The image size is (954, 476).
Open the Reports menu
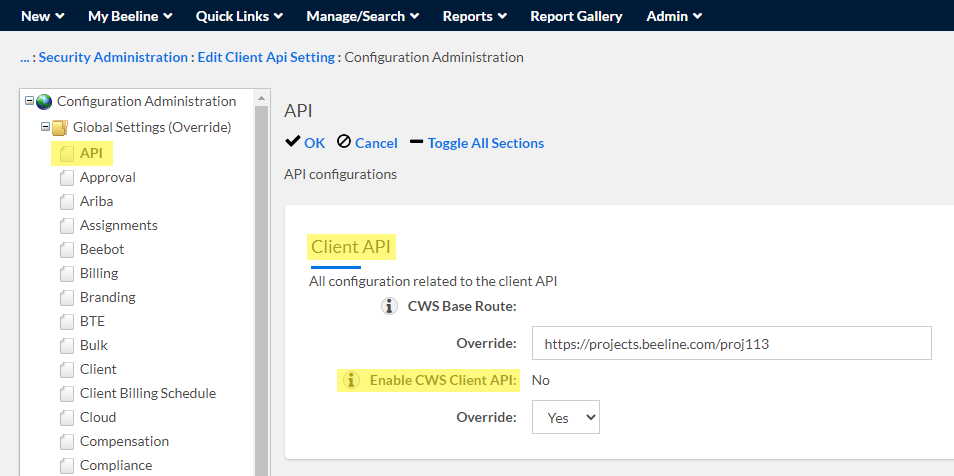tap(475, 16)
